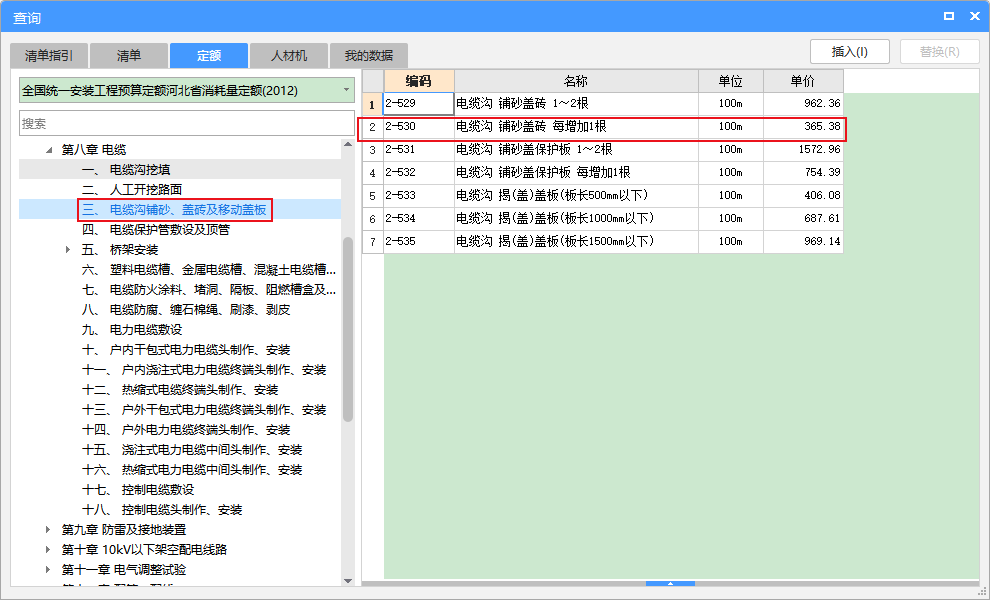Select 八、电缆防腐、缠石棉绳、刷漆、剥皮

[186, 309]
